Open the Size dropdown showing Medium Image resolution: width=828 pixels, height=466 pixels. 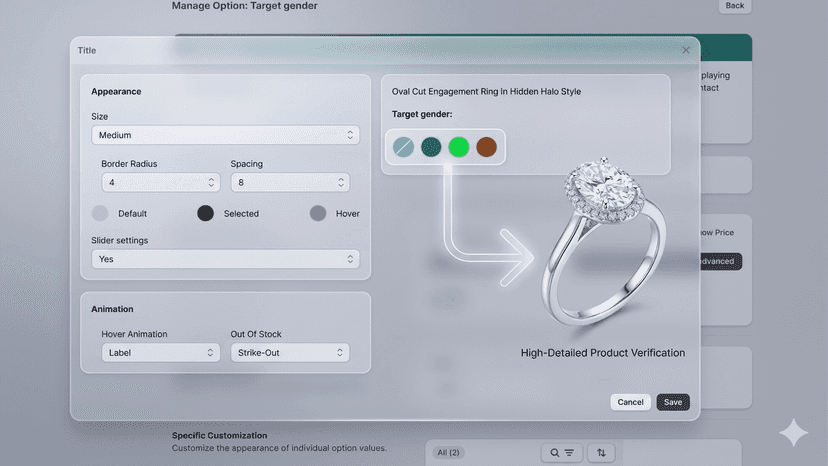225,135
